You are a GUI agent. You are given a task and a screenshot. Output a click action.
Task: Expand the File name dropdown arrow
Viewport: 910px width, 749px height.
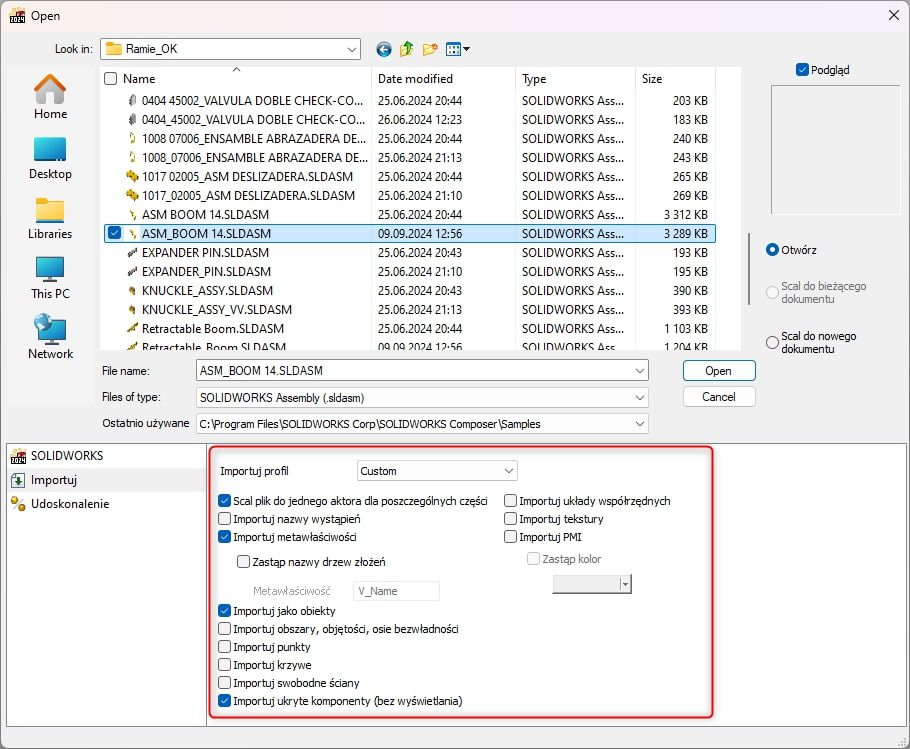coord(640,371)
